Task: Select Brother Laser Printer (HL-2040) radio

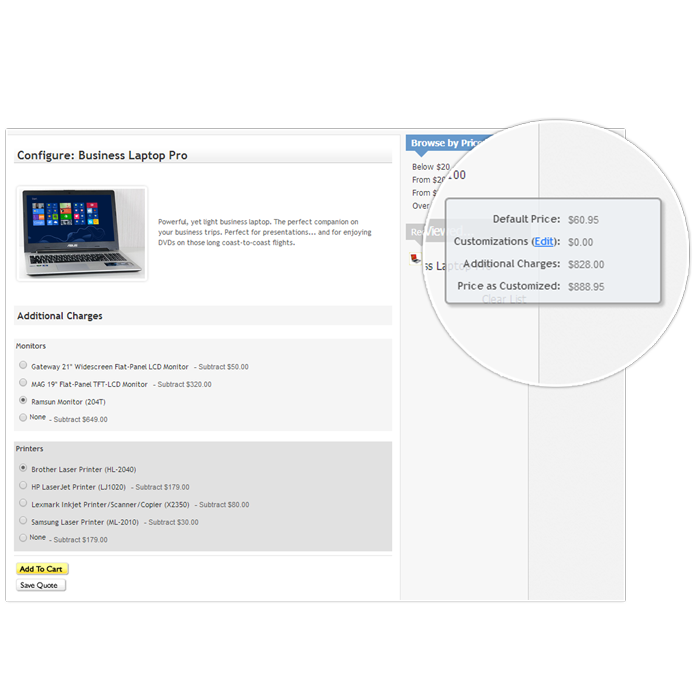Action: coord(23,468)
